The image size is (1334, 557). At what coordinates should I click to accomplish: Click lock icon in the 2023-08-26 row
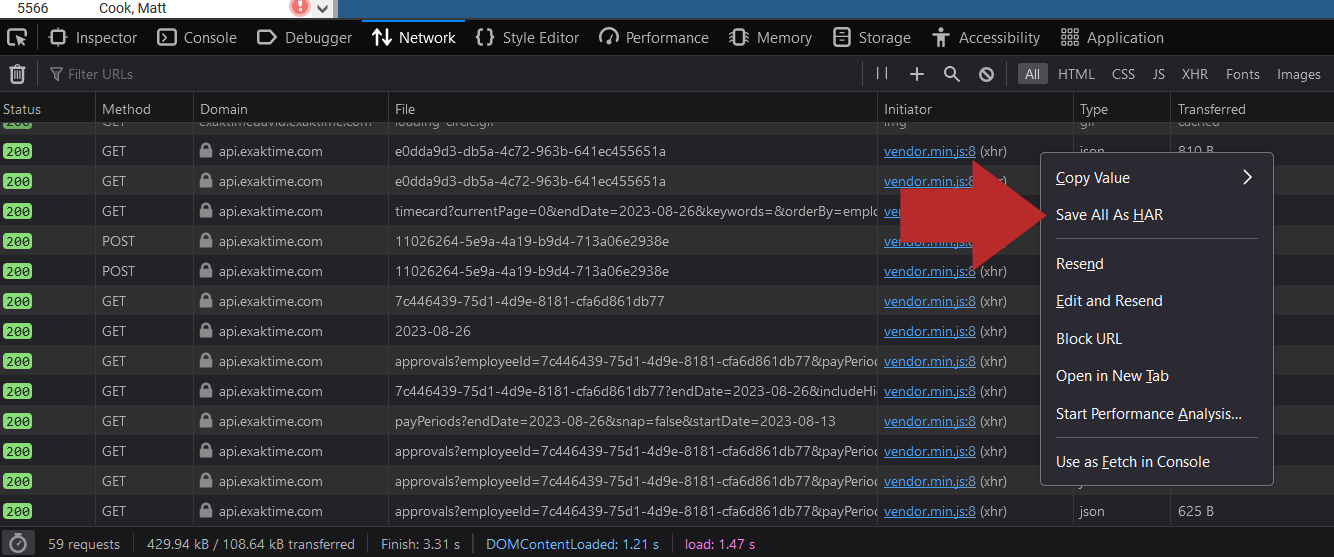point(206,331)
